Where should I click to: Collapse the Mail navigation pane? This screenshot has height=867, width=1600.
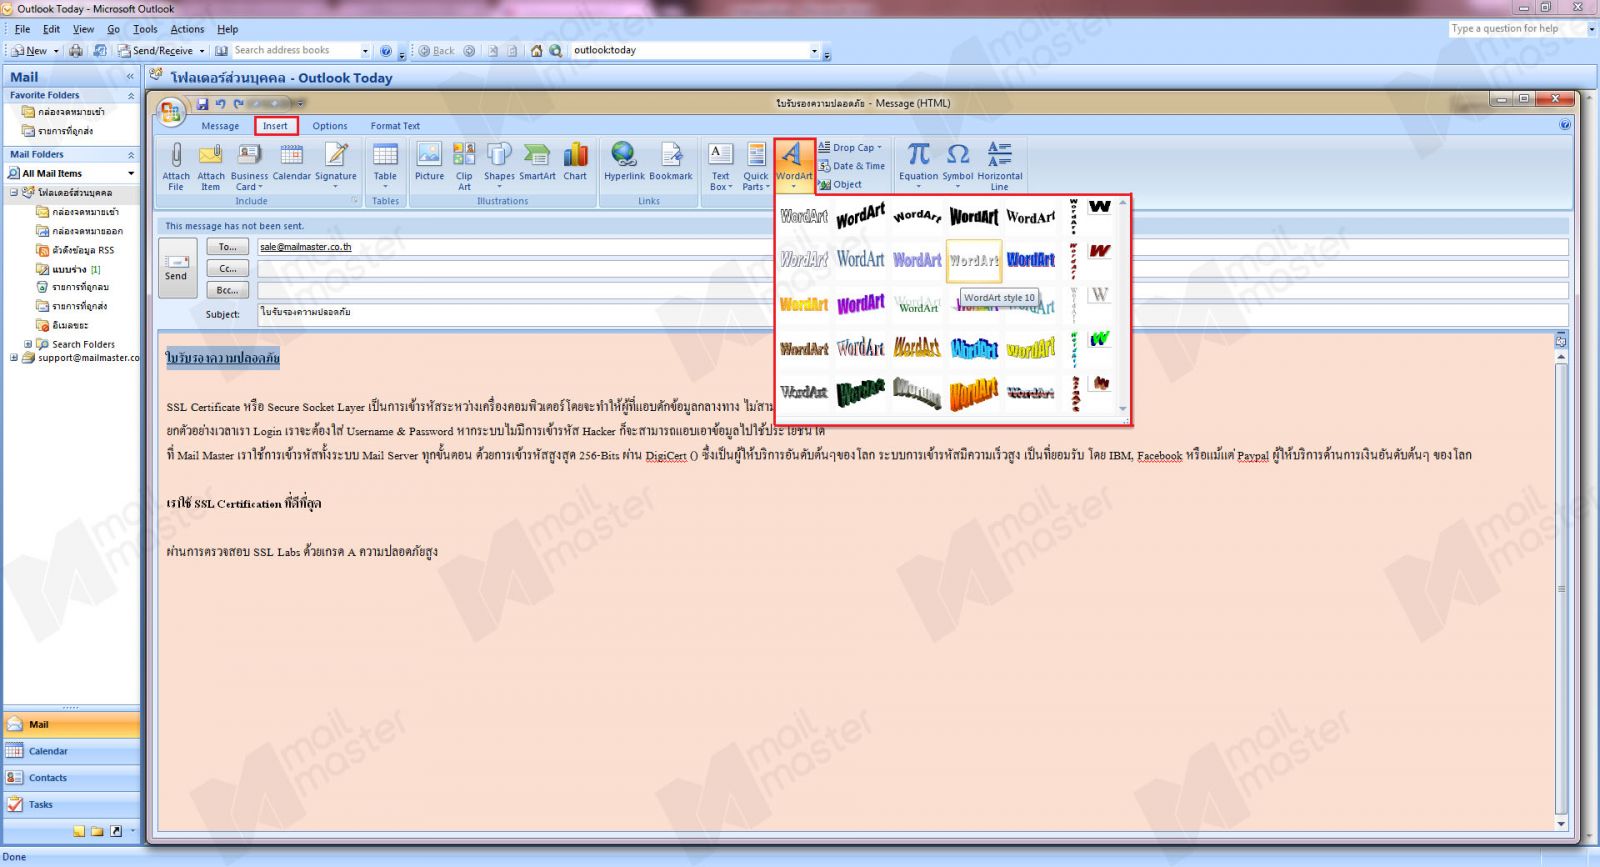[130, 77]
